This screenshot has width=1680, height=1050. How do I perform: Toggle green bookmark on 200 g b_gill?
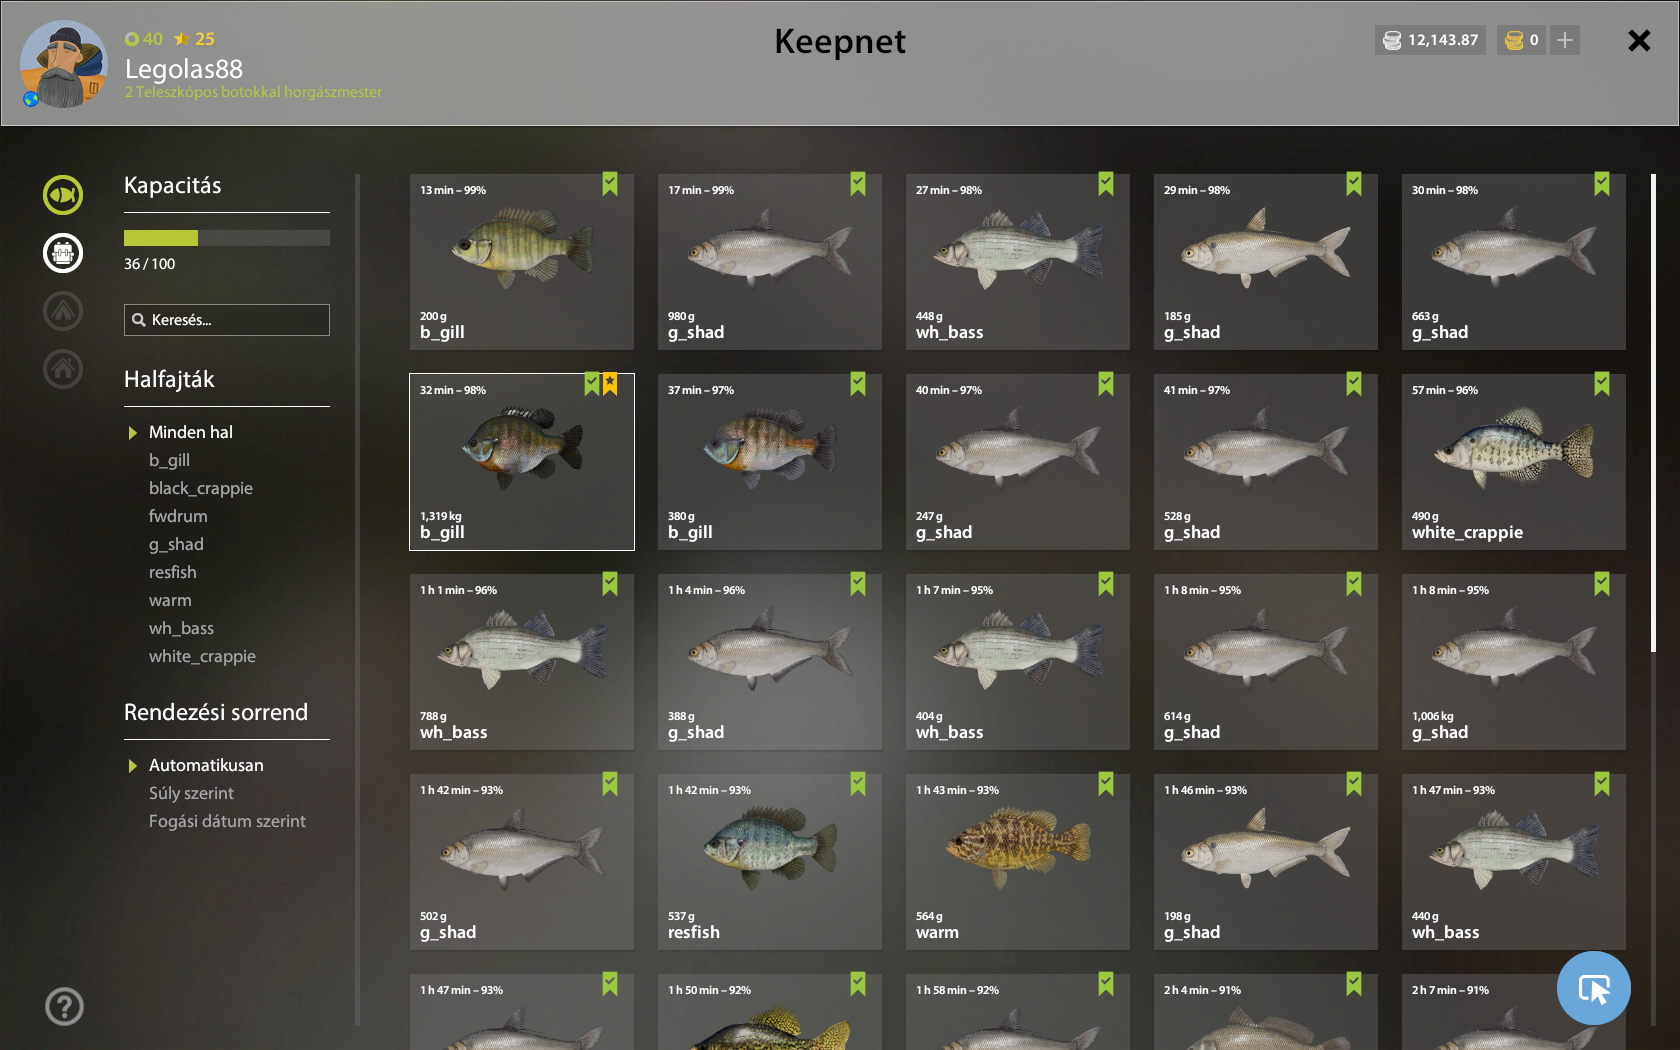[610, 184]
